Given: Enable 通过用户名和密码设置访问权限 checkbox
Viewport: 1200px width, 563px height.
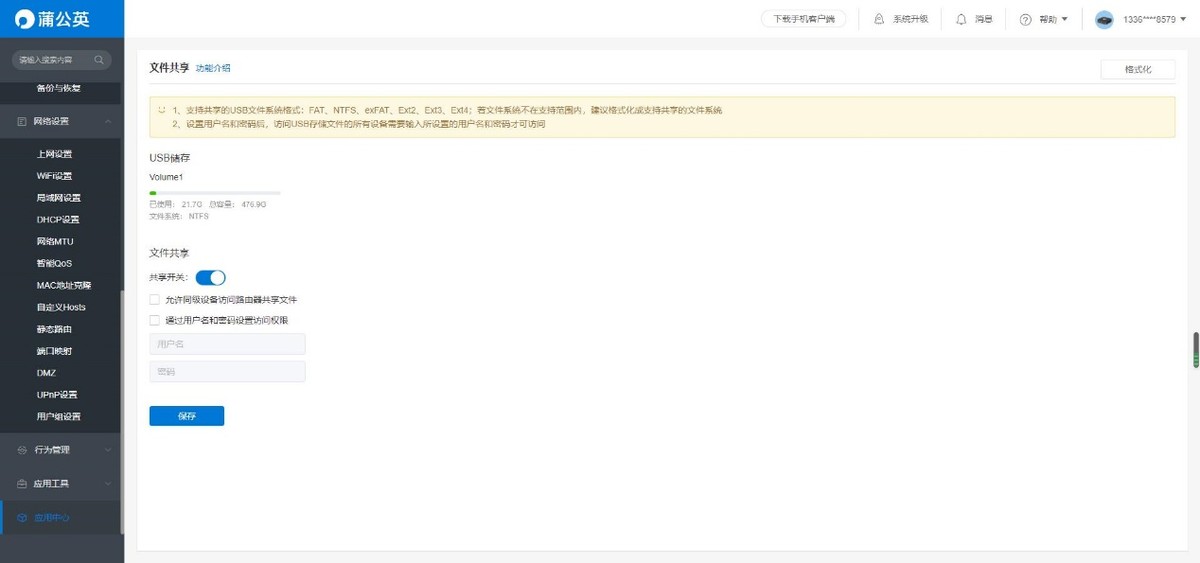Looking at the screenshot, I should [x=154, y=320].
